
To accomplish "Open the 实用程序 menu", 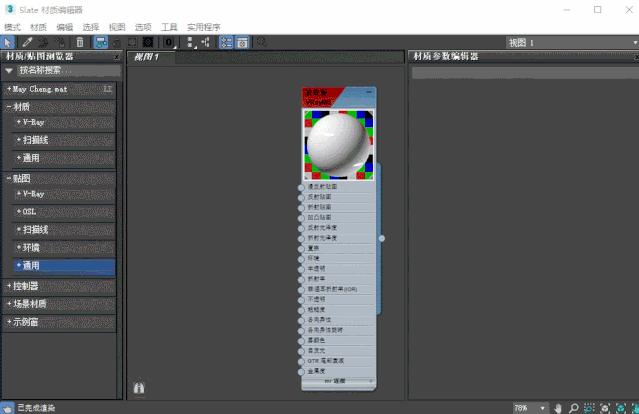I will click(204, 27).
